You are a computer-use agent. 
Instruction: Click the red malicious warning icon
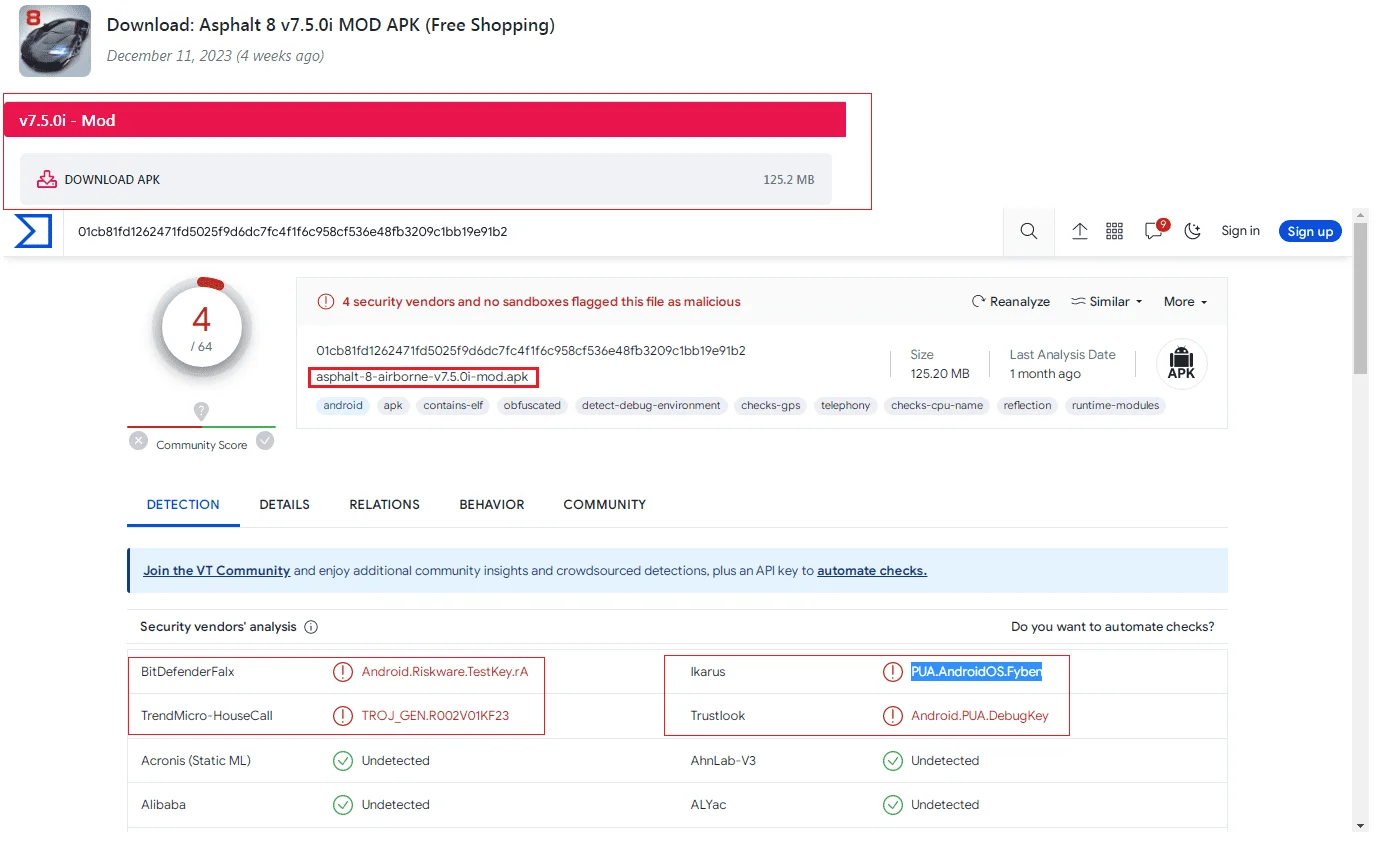pos(325,301)
